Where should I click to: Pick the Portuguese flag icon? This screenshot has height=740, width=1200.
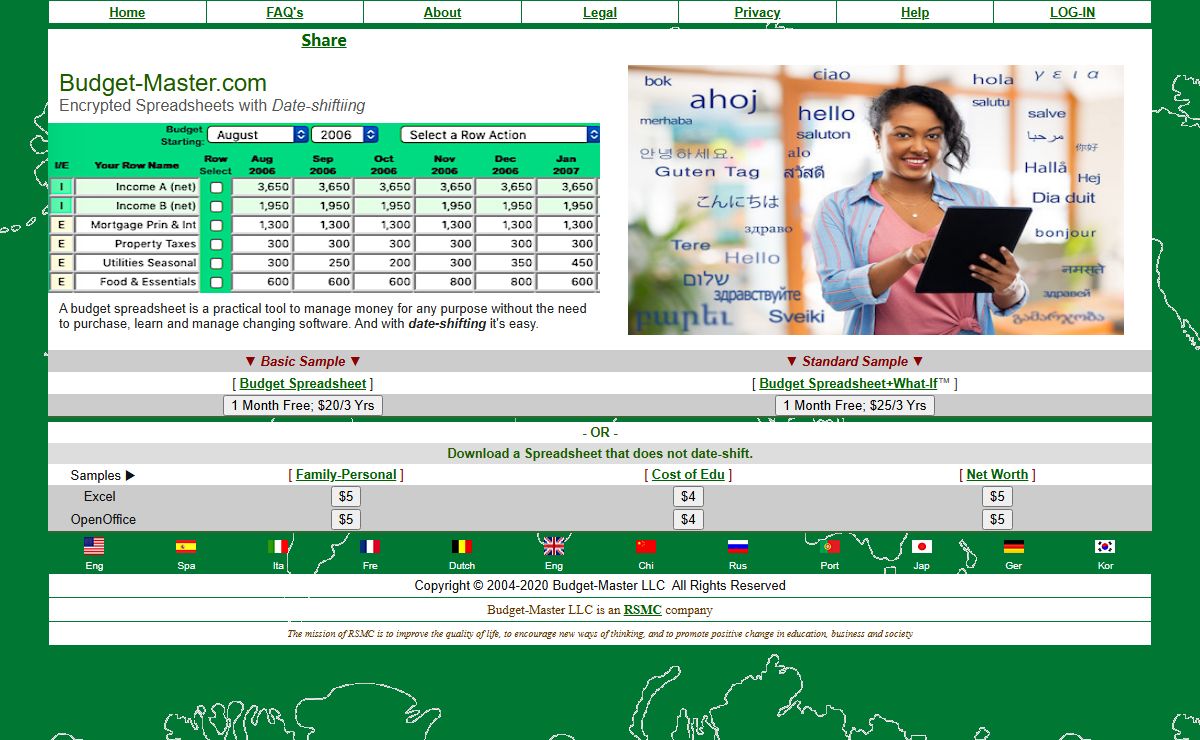(x=830, y=546)
